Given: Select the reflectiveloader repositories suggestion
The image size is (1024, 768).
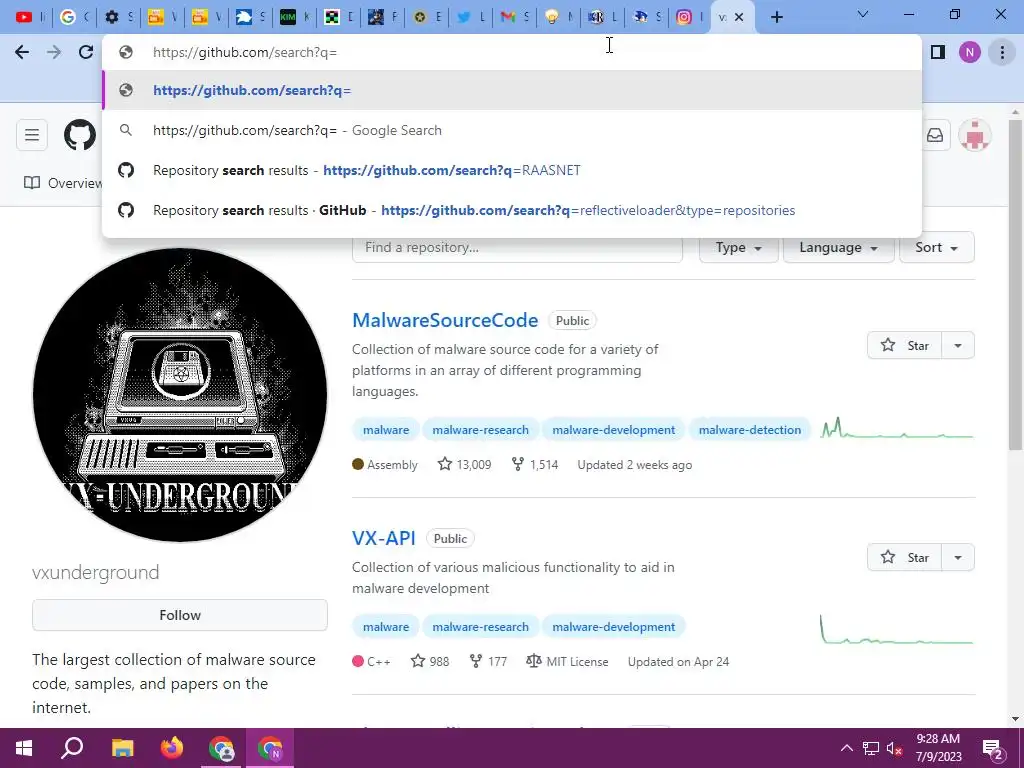Looking at the screenshot, I should tap(512, 210).
